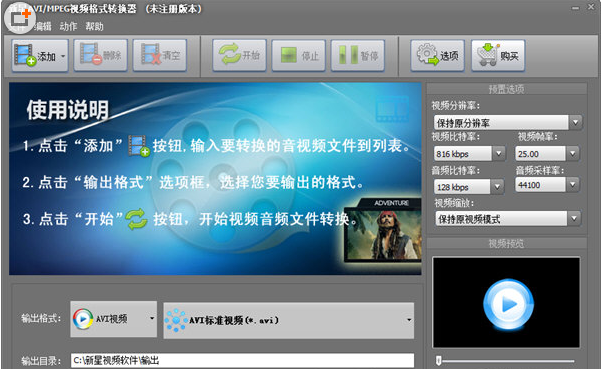The height and width of the screenshot is (369, 601).
Task: Click the 清空 (Clear) list icon
Action: pyautogui.click(x=150, y=54)
